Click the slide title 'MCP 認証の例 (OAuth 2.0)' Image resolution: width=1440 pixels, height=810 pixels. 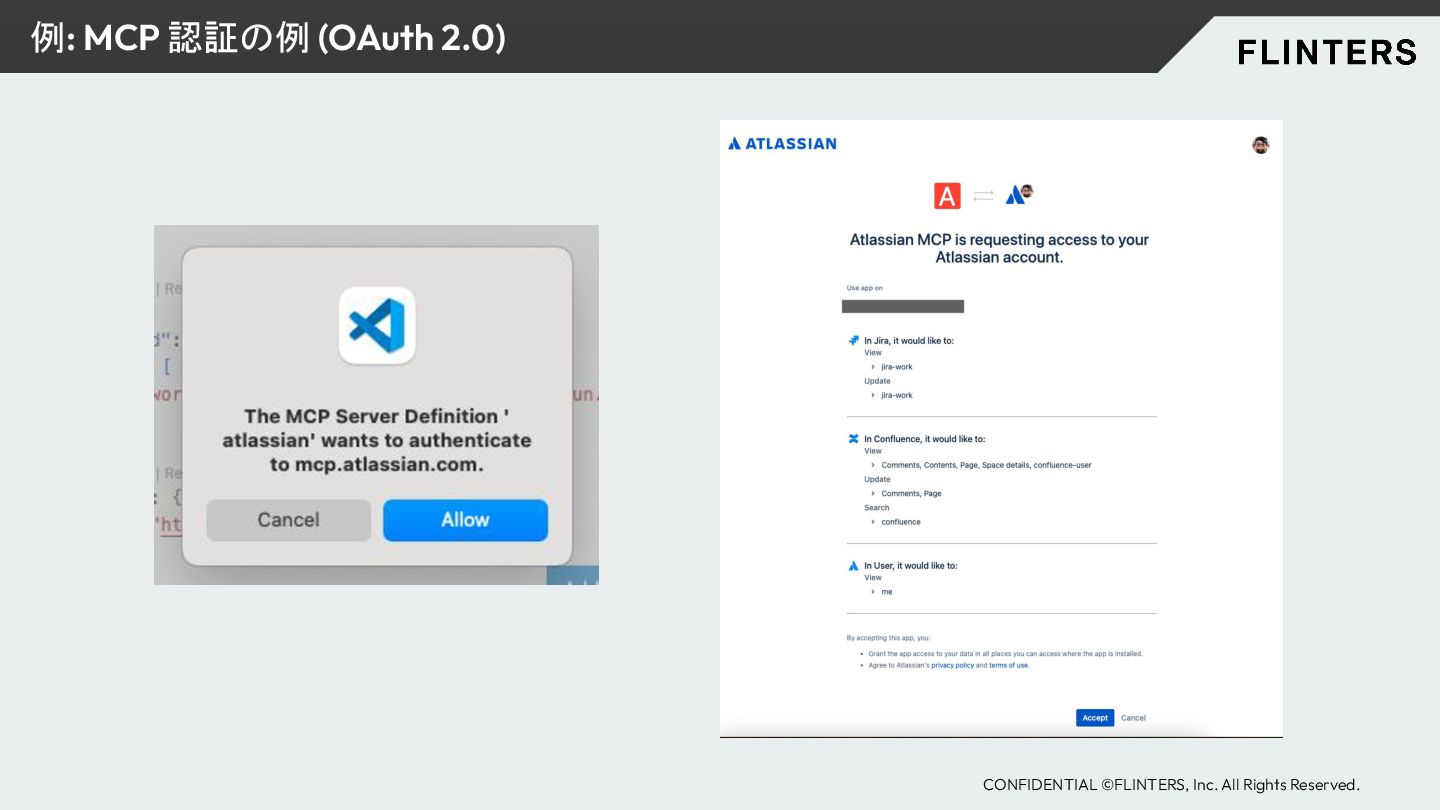pyautogui.click(x=268, y=38)
